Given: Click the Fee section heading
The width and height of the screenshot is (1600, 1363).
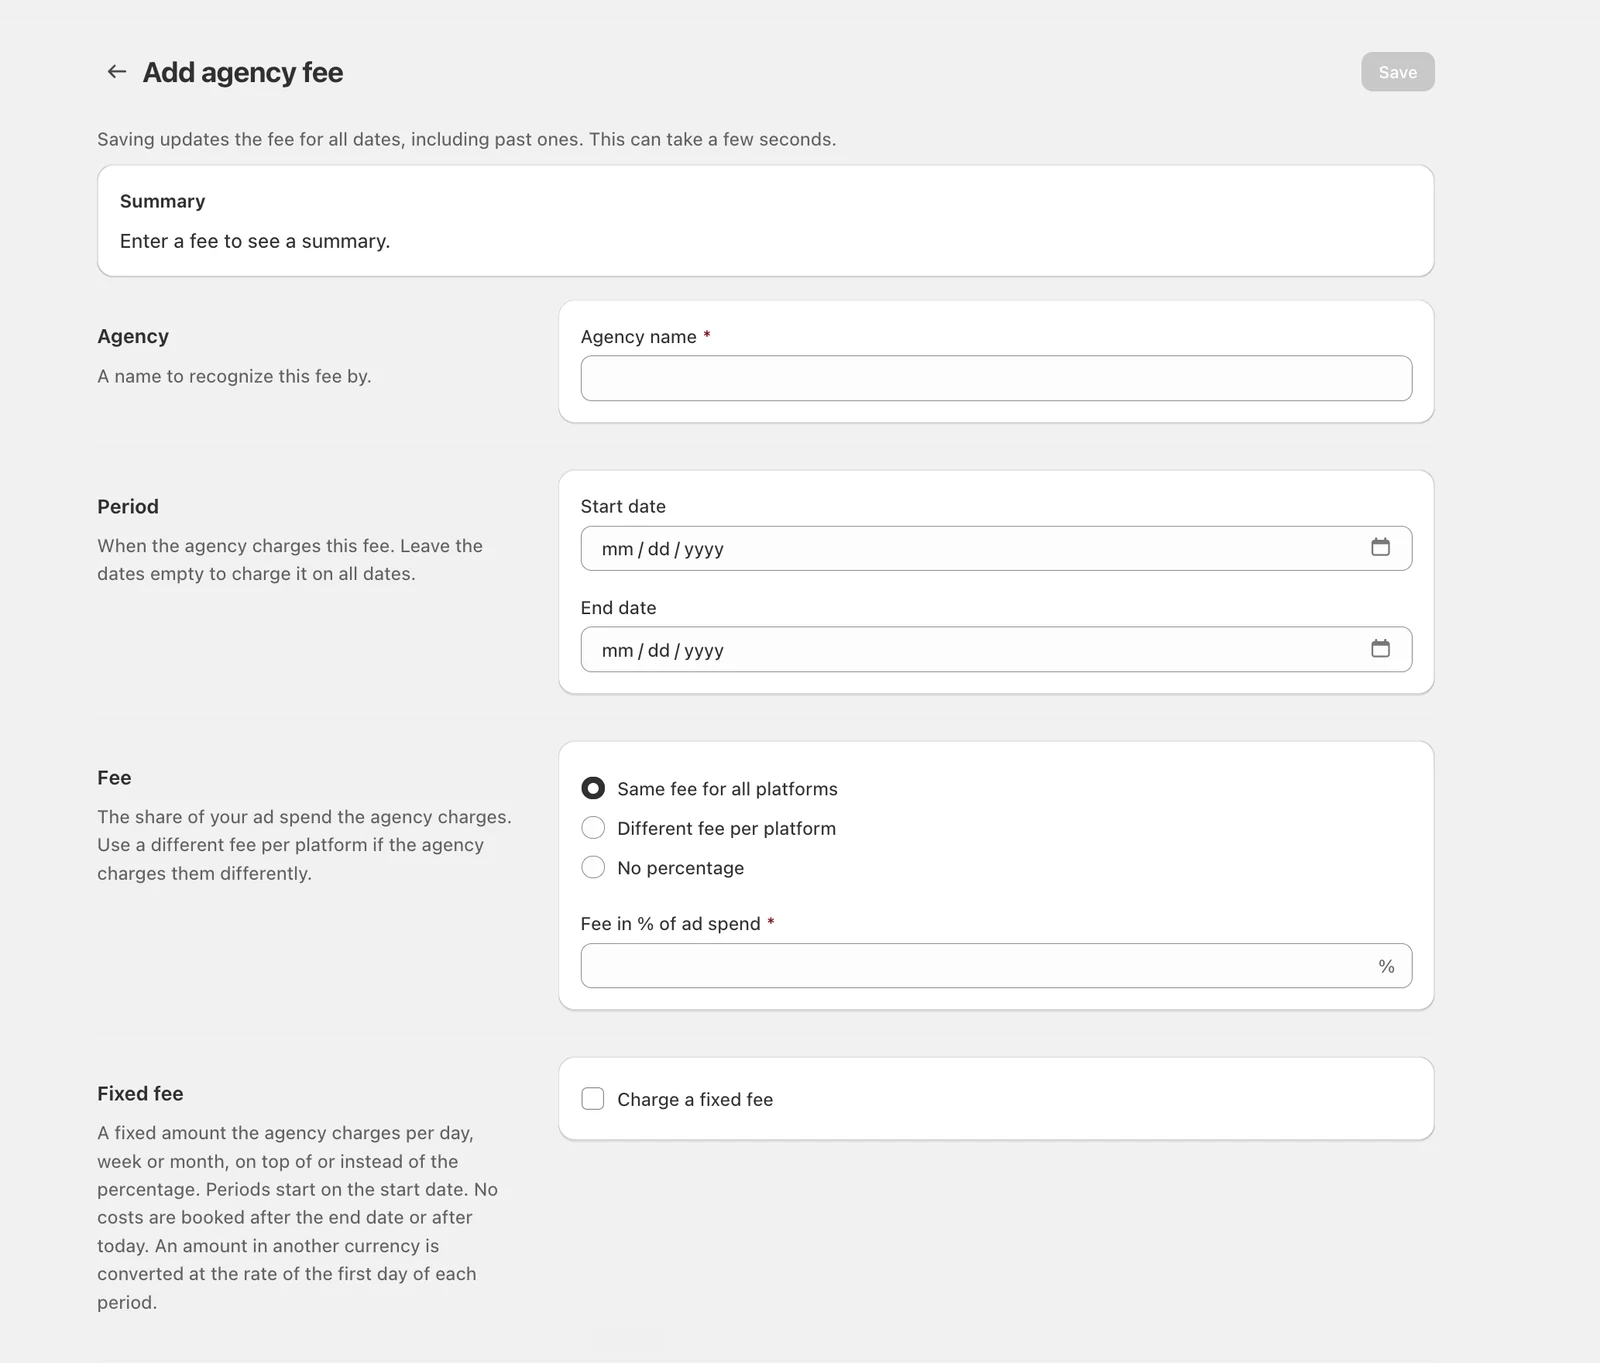Looking at the screenshot, I should pos(114,777).
